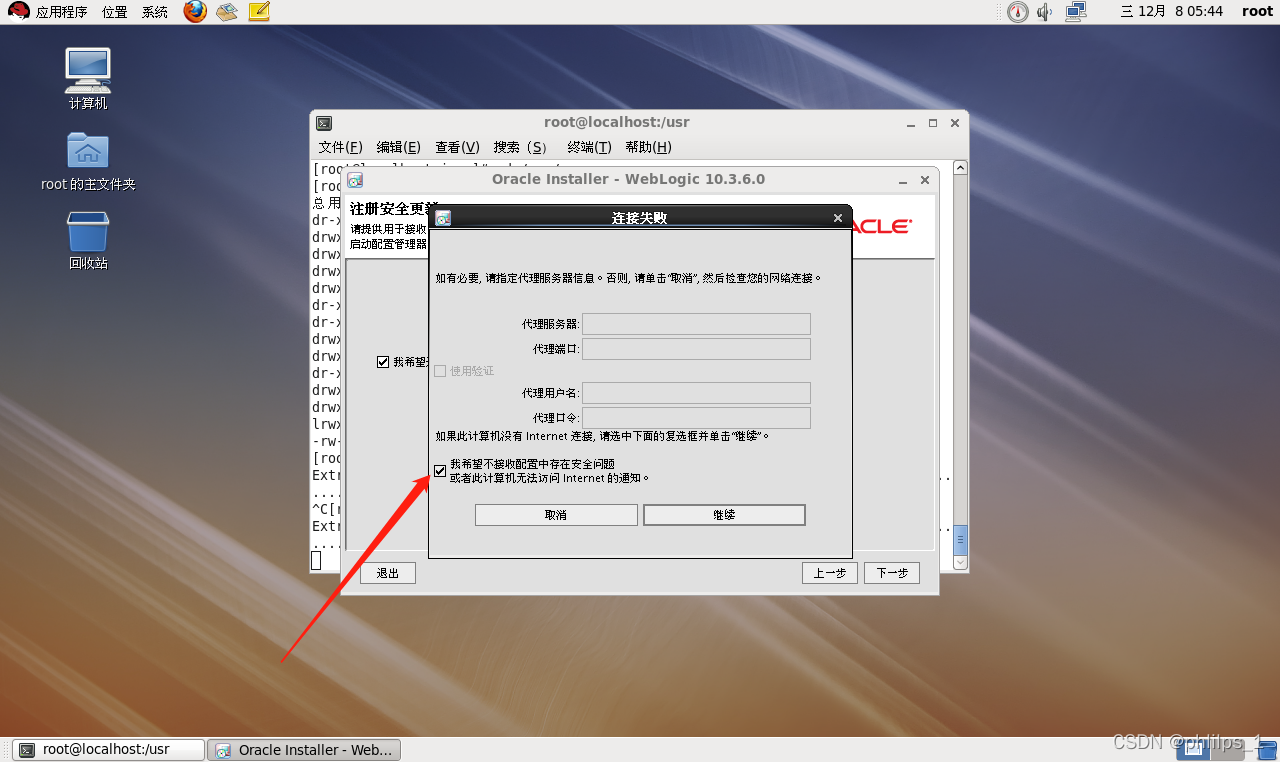The height and width of the screenshot is (762, 1280).
Task: Open the terminal 终端(T) menu
Action: pyautogui.click(x=589, y=147)
